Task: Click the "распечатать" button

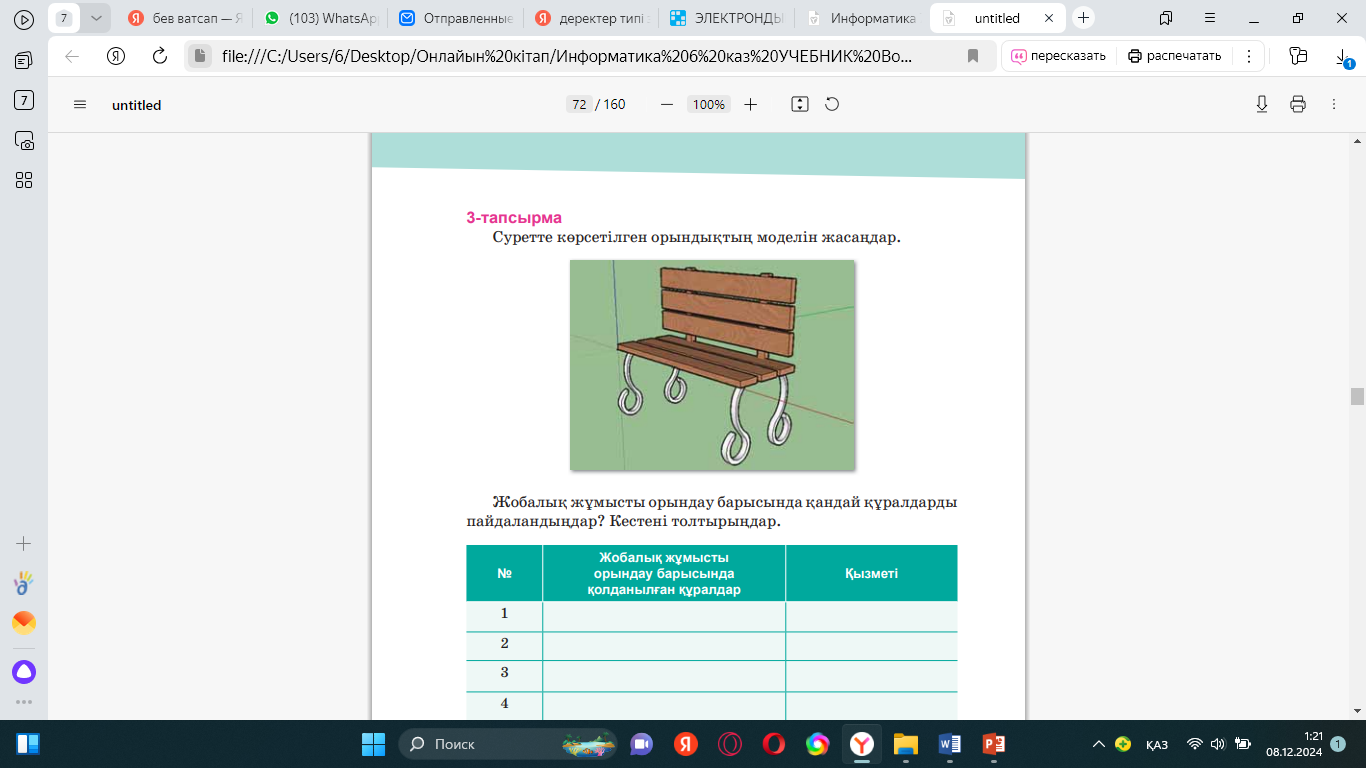Action: point(1175,56)
